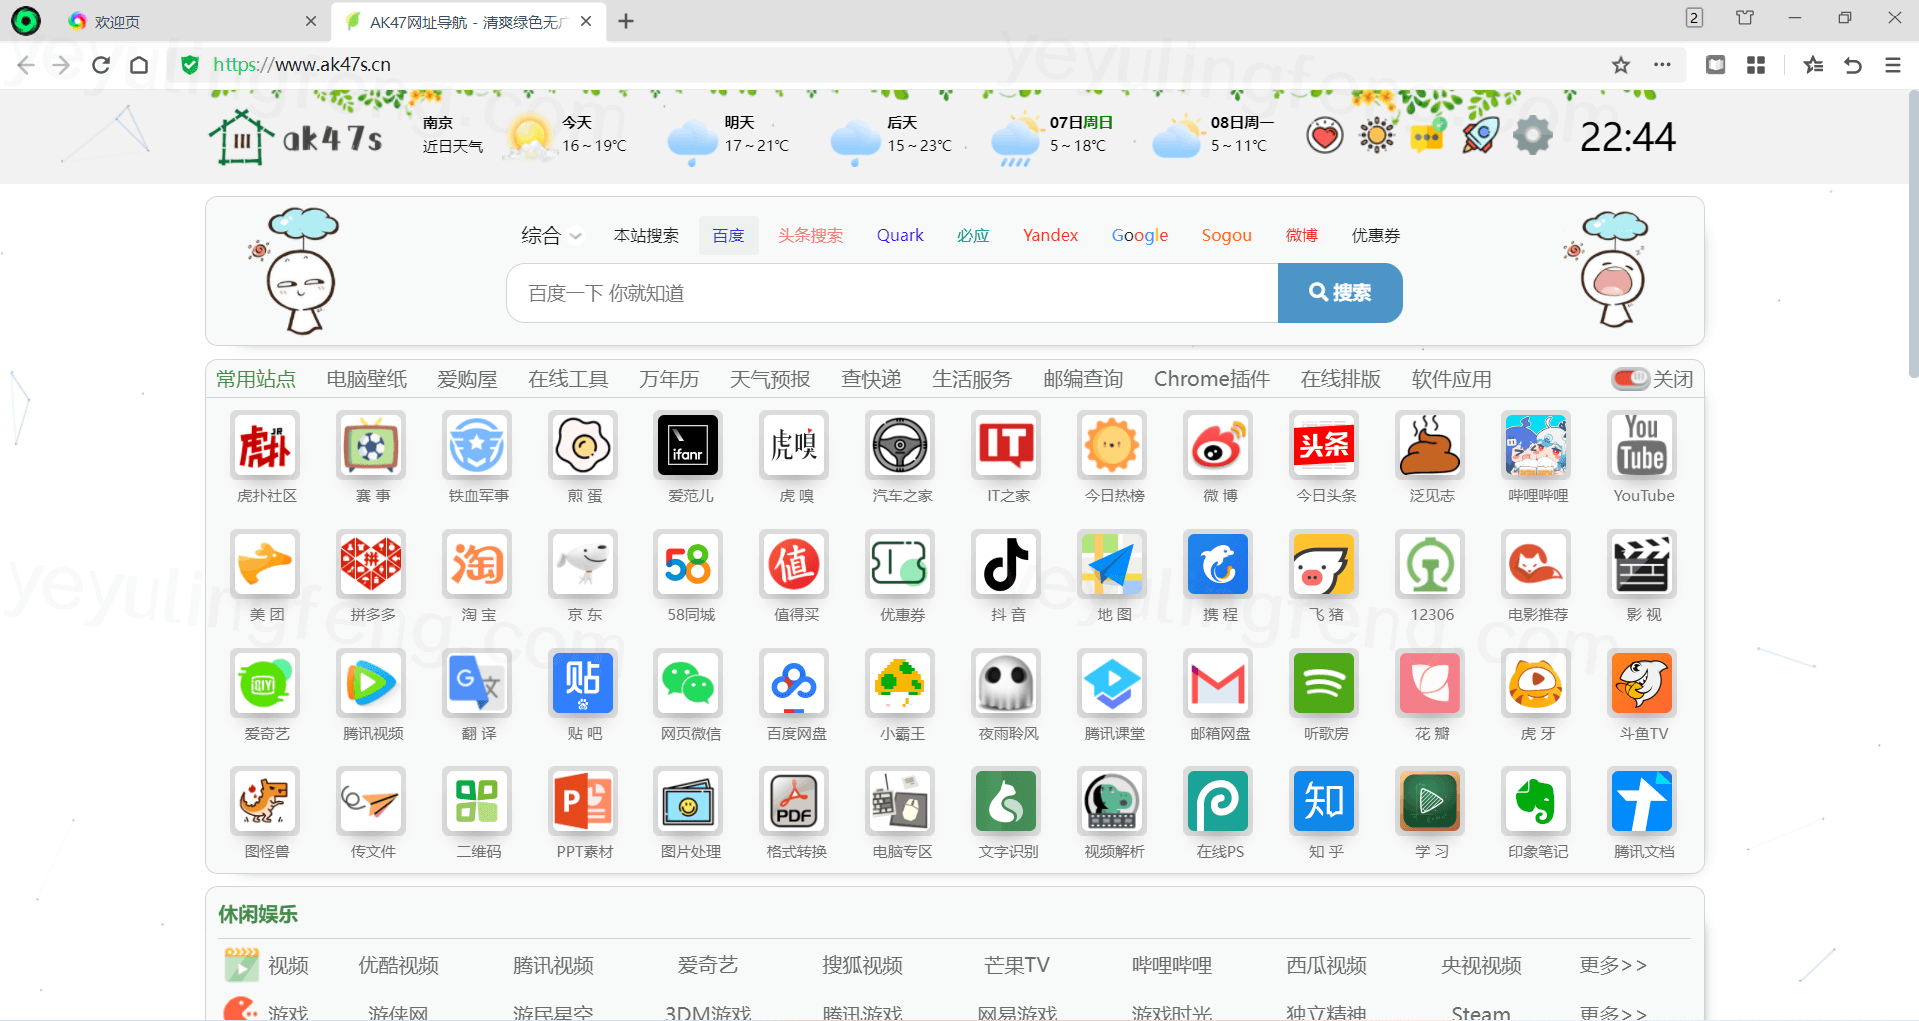Open a new browser tab
This screenshot has width=1919, height=1021.
pos(626,21)
